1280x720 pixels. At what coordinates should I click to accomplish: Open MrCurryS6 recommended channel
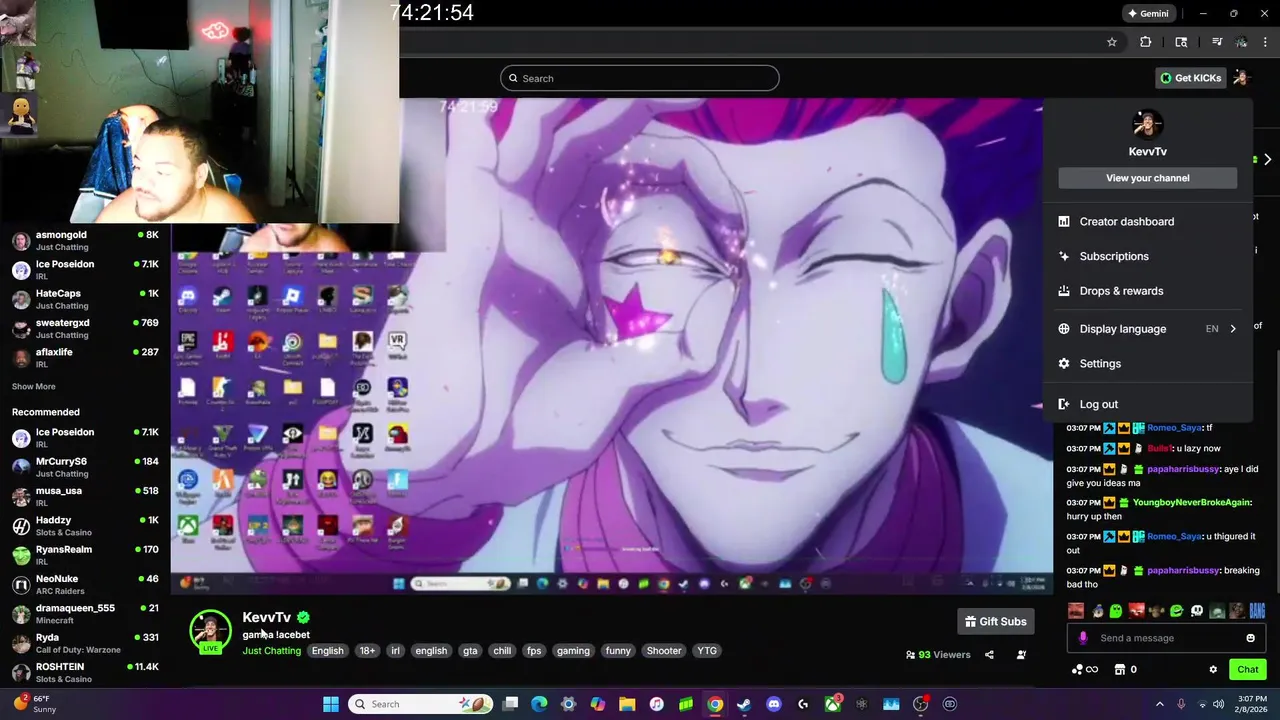point(85,467)
